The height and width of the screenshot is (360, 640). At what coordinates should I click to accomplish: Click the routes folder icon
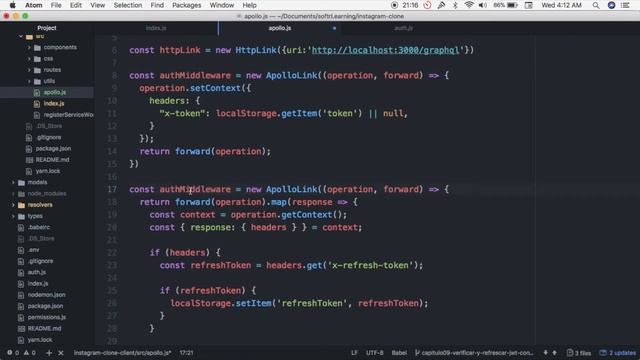tap(38, 70)
